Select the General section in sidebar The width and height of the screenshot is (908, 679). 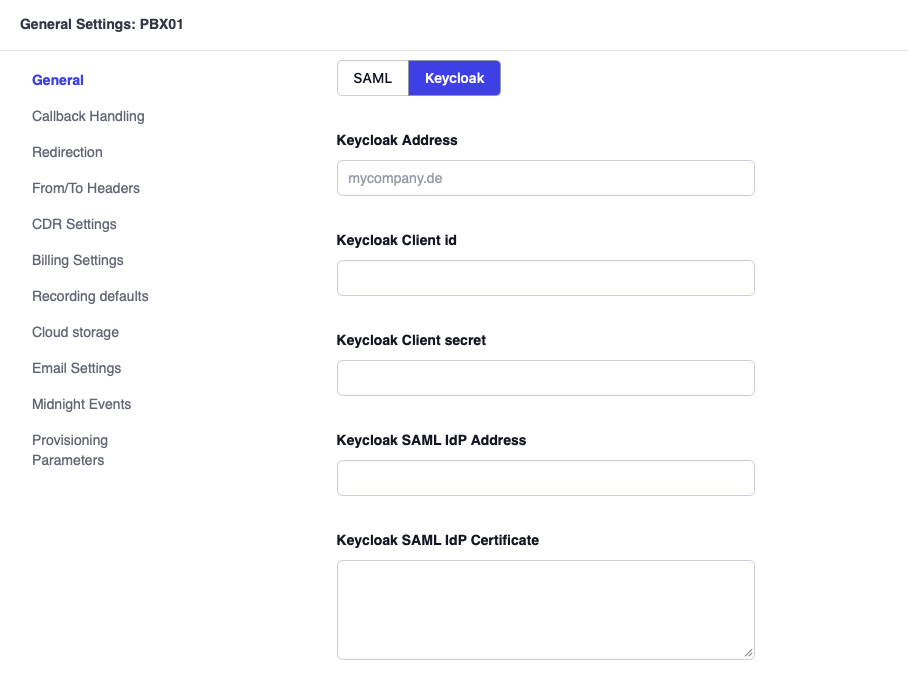point(57,80)
